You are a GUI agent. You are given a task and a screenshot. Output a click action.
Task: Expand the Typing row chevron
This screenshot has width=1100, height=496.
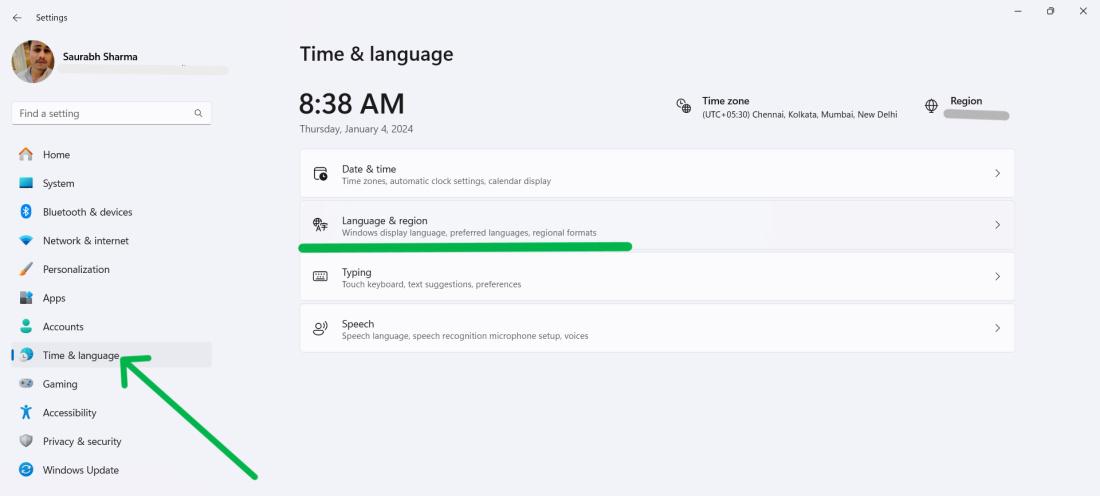997,277
